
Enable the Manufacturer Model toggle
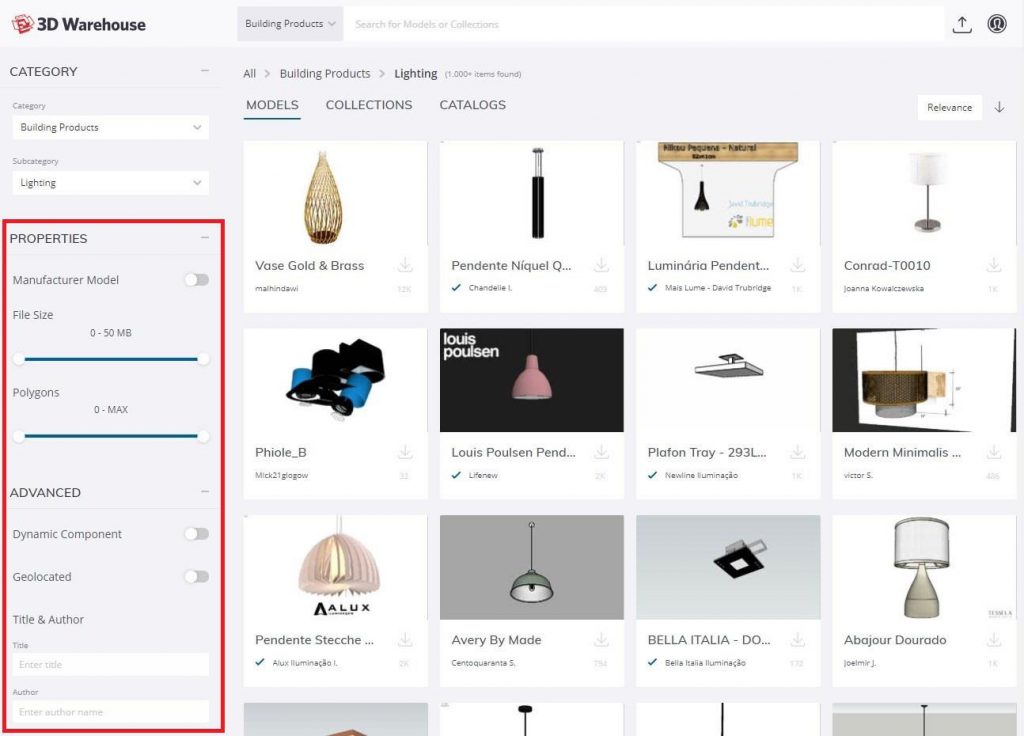[197, 280]
